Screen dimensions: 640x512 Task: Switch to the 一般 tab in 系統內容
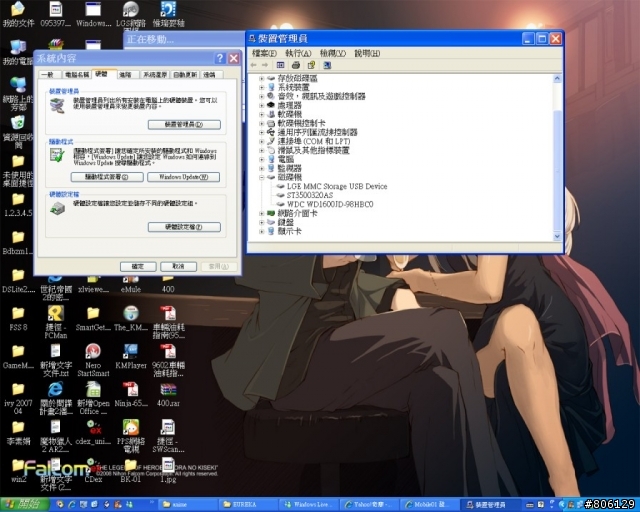click(48, 75)
